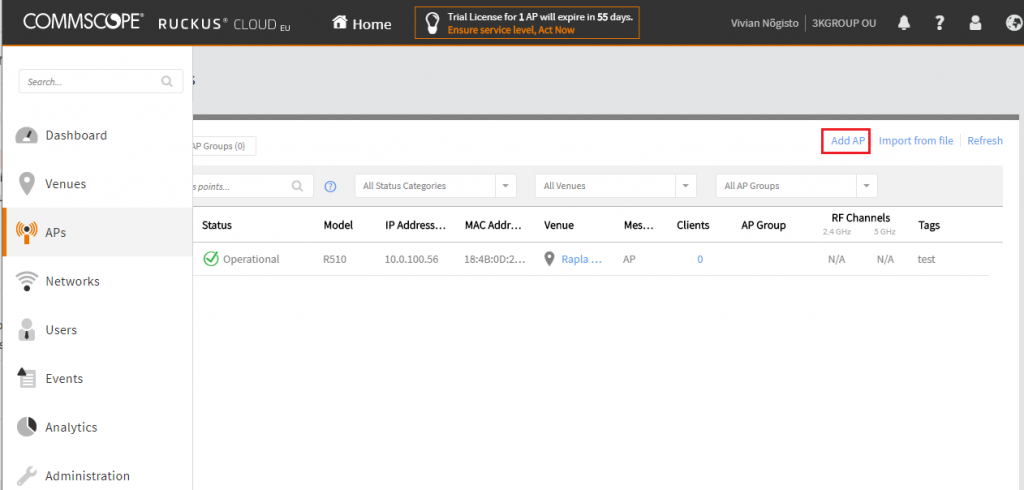Click the search magnifier in sidebar
1024x490 pixels.
(x=167, y=82)
